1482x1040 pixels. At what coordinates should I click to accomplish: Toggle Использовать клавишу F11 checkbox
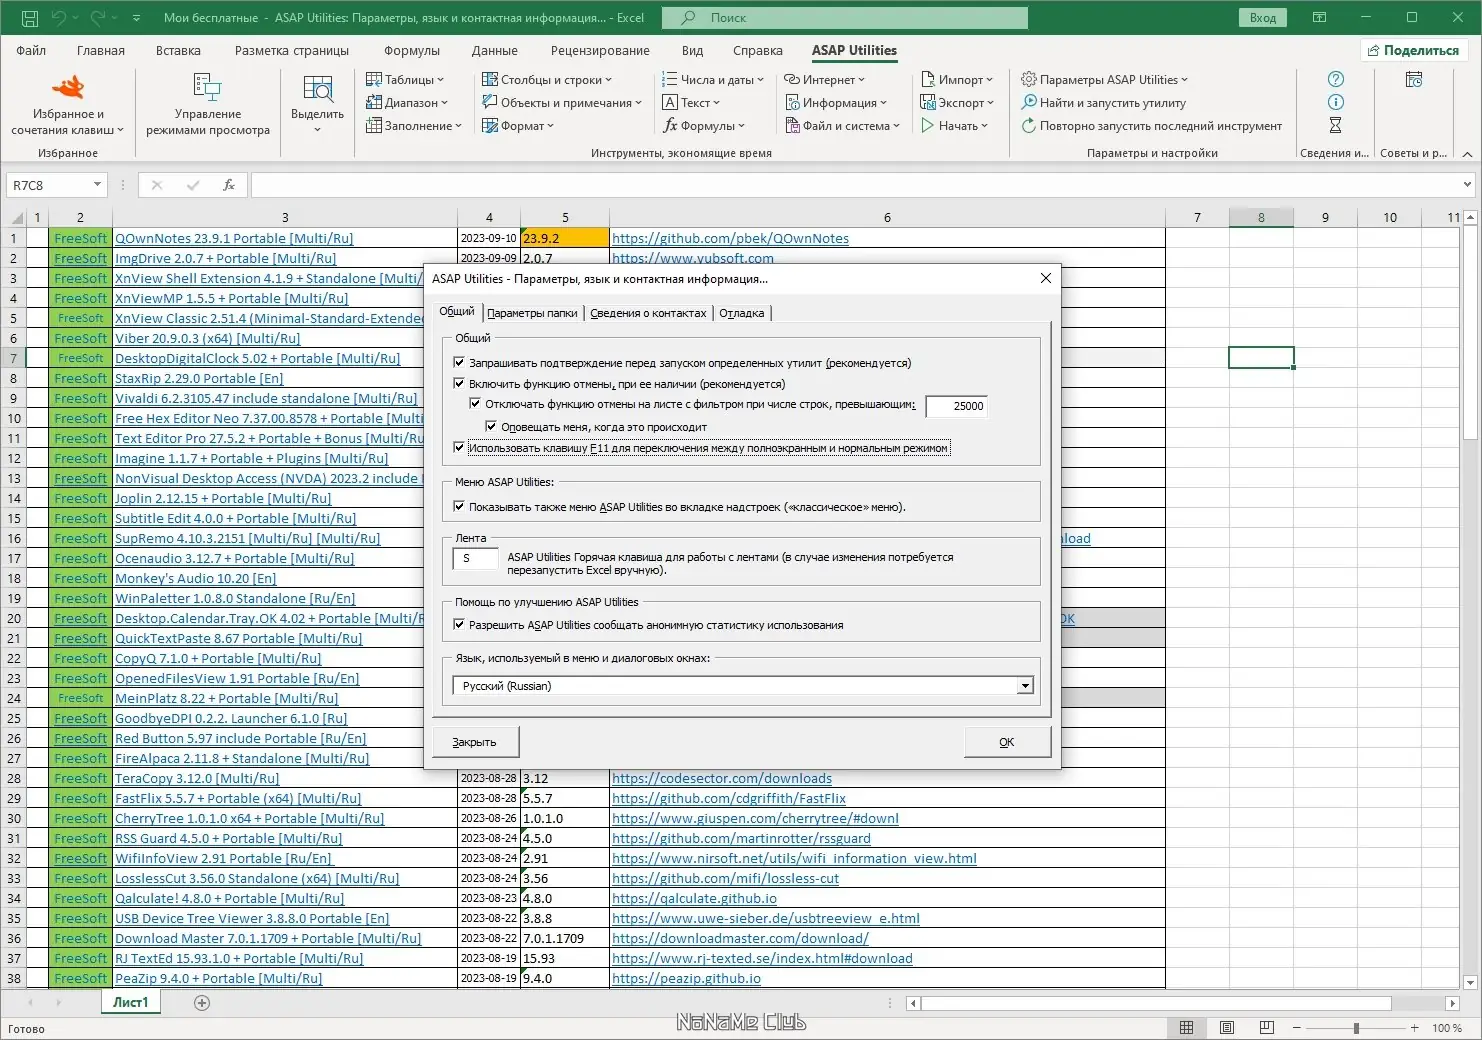tap(459, 448)
